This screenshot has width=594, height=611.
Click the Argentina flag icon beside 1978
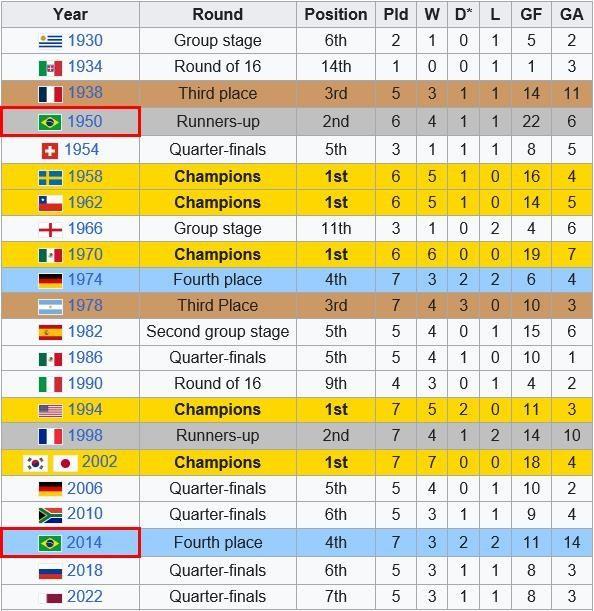(50, 307)
